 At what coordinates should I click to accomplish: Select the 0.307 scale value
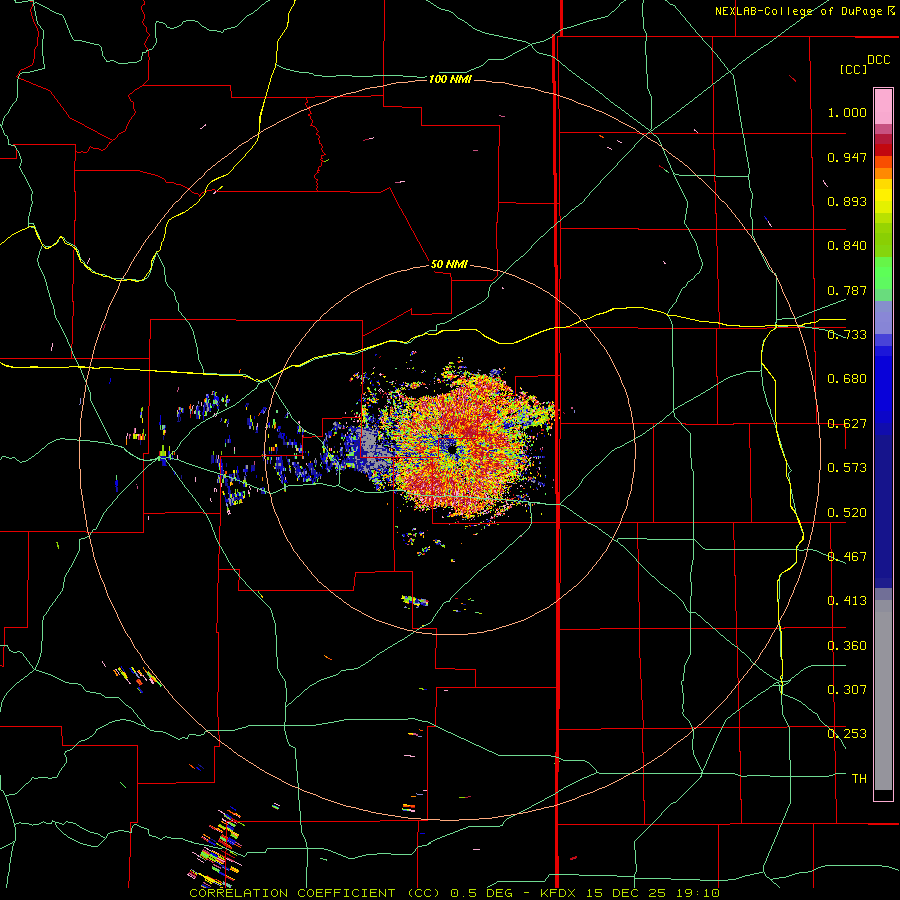coord(847,690)
